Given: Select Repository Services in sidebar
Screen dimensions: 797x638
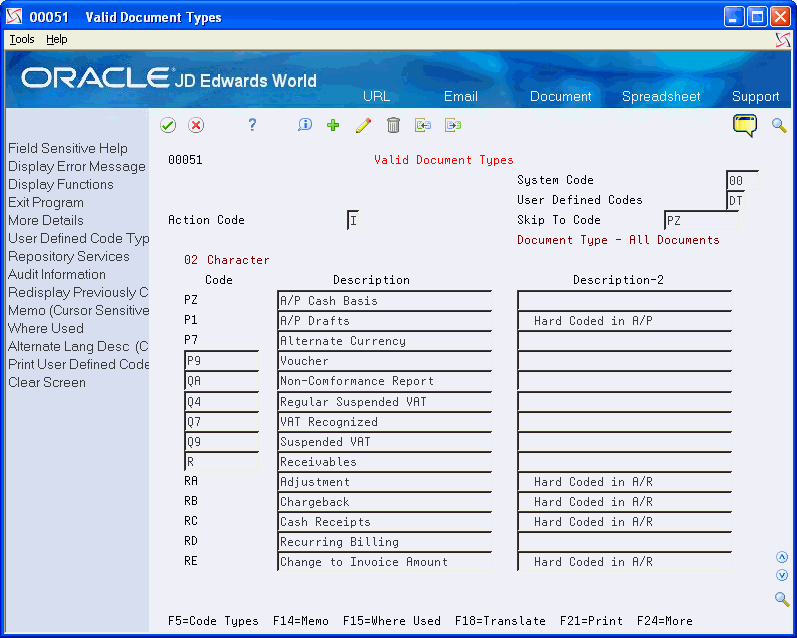Looking at the screenshot, I should click(69, 256).
